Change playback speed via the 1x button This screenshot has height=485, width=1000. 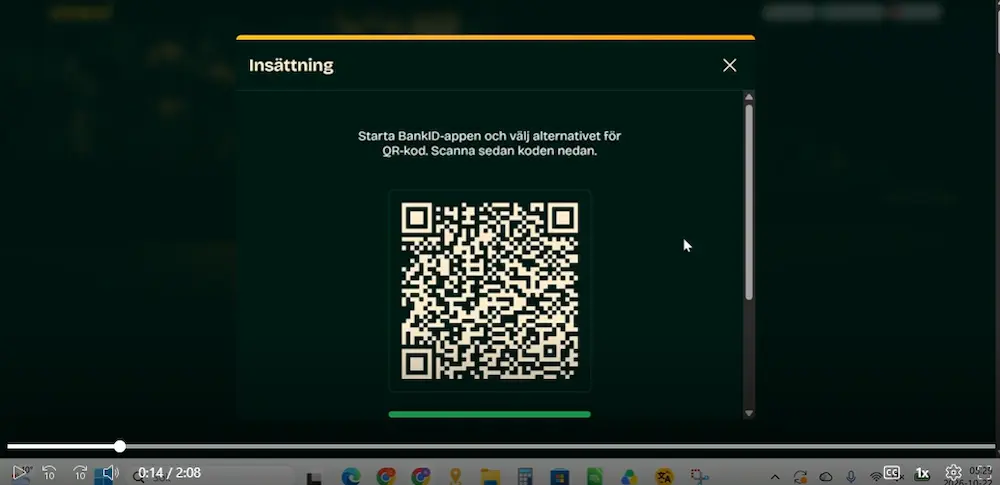(922, 473)
